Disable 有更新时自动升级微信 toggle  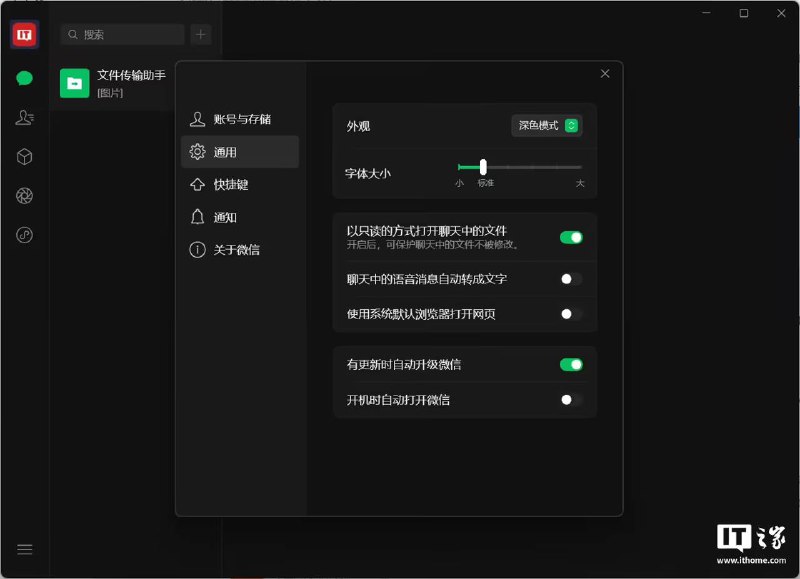tap(570, 366)
